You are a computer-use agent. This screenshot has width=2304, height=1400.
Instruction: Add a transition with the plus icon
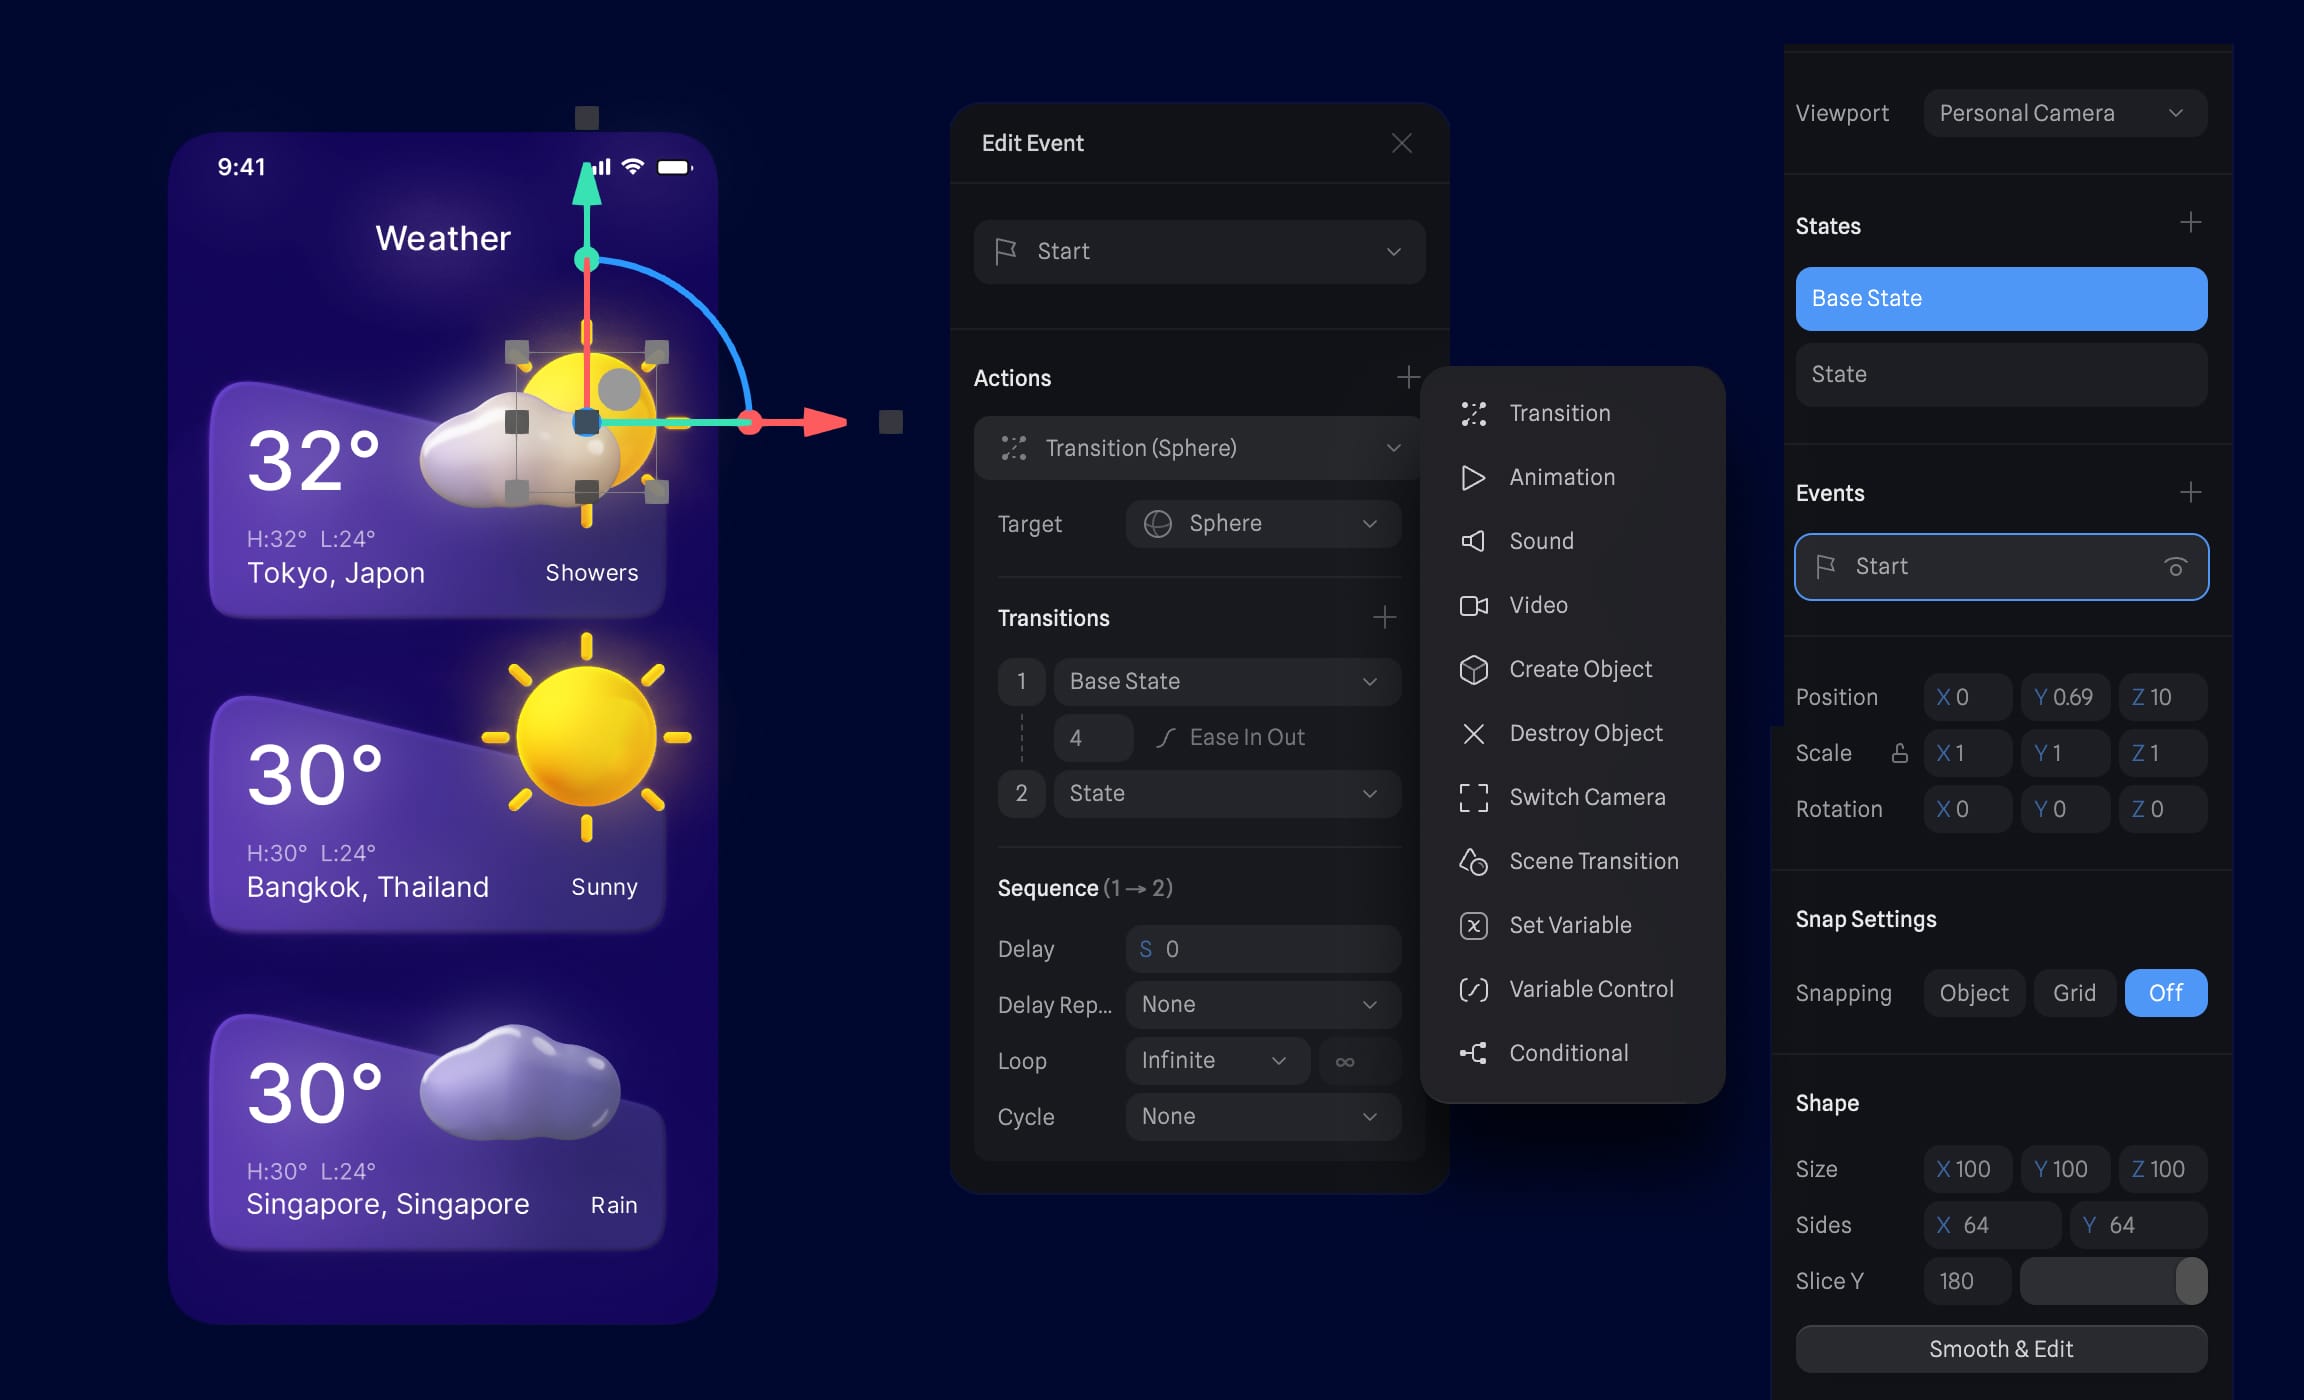(x=1384, y=618)
